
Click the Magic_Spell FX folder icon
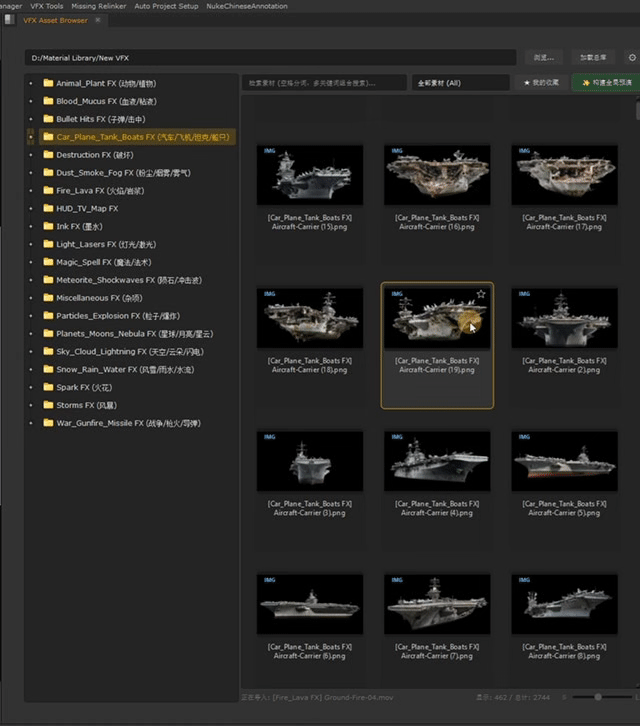pyautogui.click(x=48, y=262)
